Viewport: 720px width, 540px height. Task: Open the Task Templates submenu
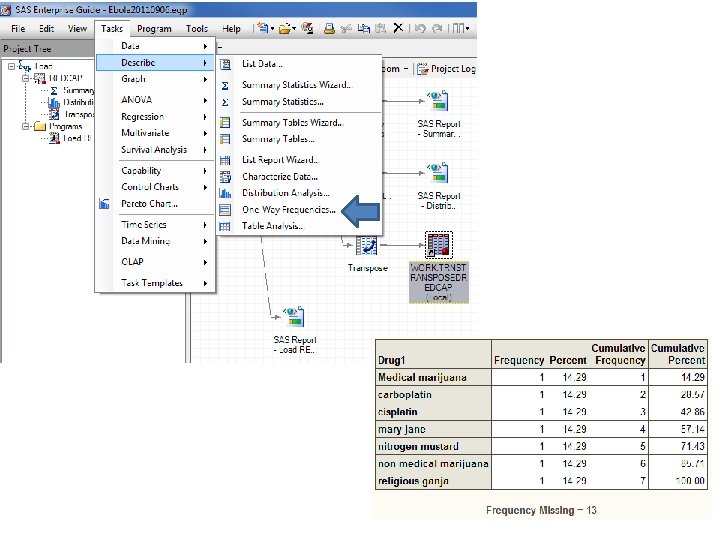tap(155, 283)
